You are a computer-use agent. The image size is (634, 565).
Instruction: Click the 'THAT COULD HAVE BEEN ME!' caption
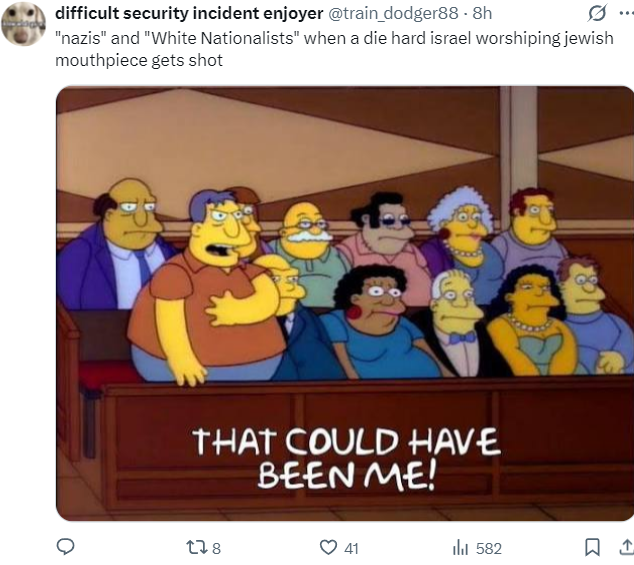pos(346,458)
